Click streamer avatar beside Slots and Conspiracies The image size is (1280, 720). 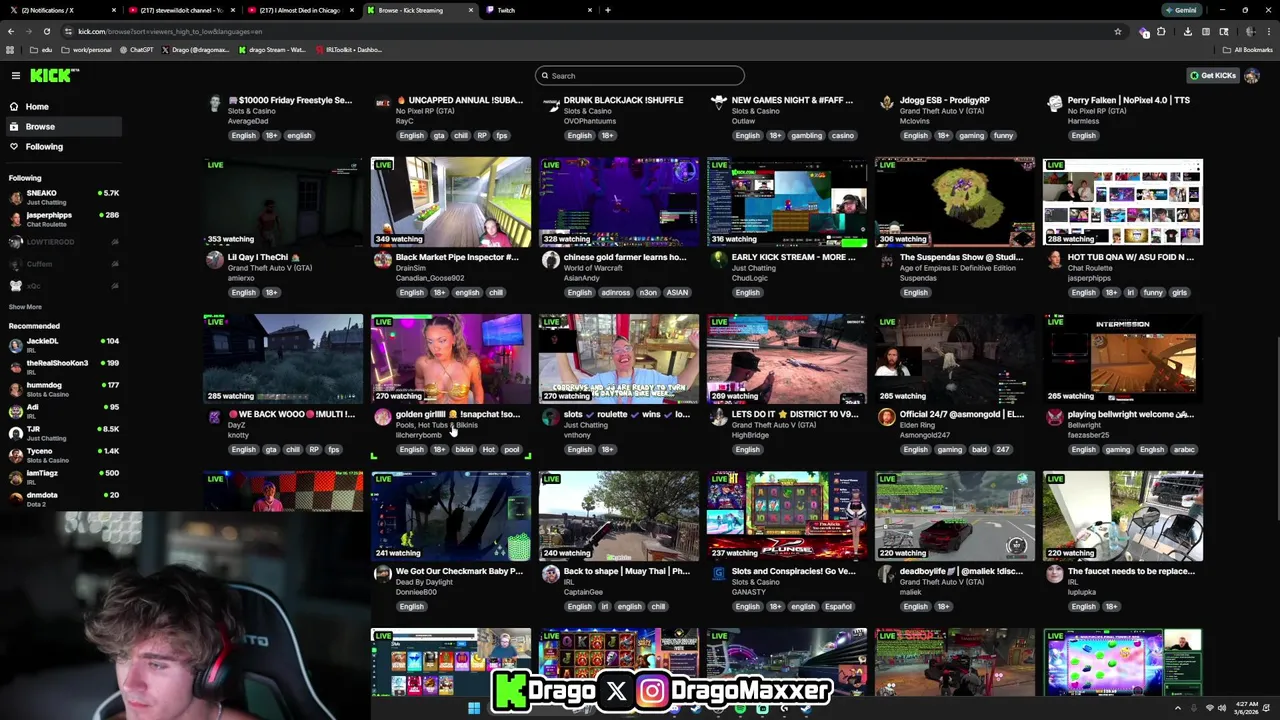(x=718, y=574)
